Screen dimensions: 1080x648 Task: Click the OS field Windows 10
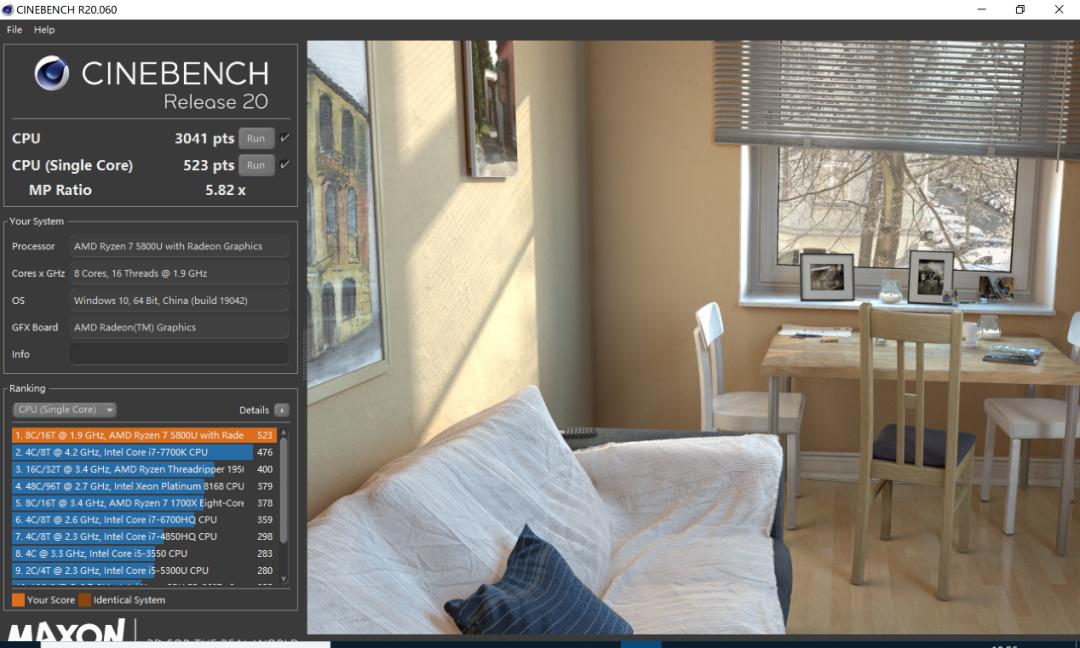[x=179, y=300]
